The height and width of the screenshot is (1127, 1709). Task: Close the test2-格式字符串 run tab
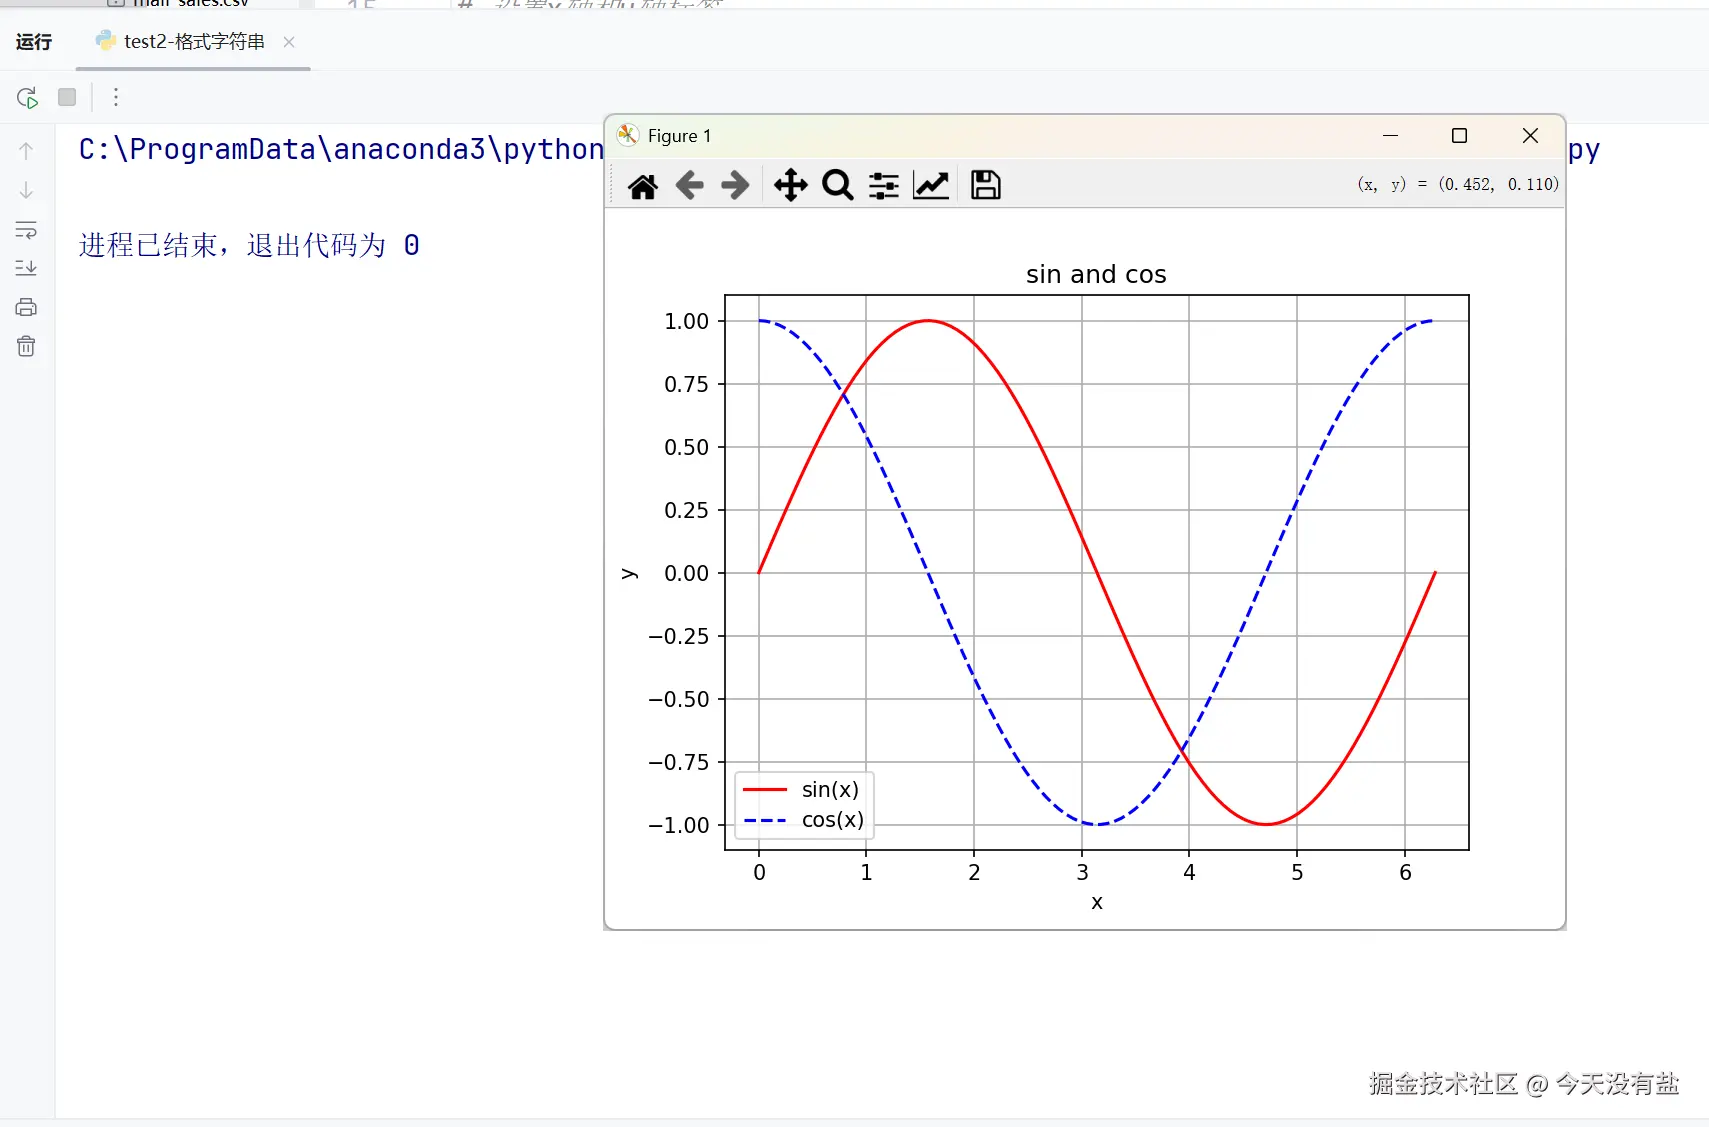click(289, 42)
